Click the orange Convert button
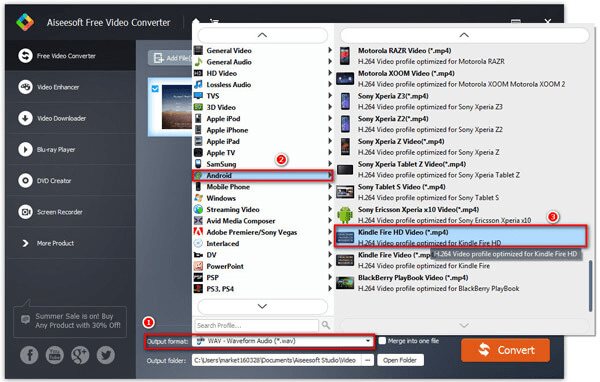Screen dimensions: 600x382 click(505, 350)
